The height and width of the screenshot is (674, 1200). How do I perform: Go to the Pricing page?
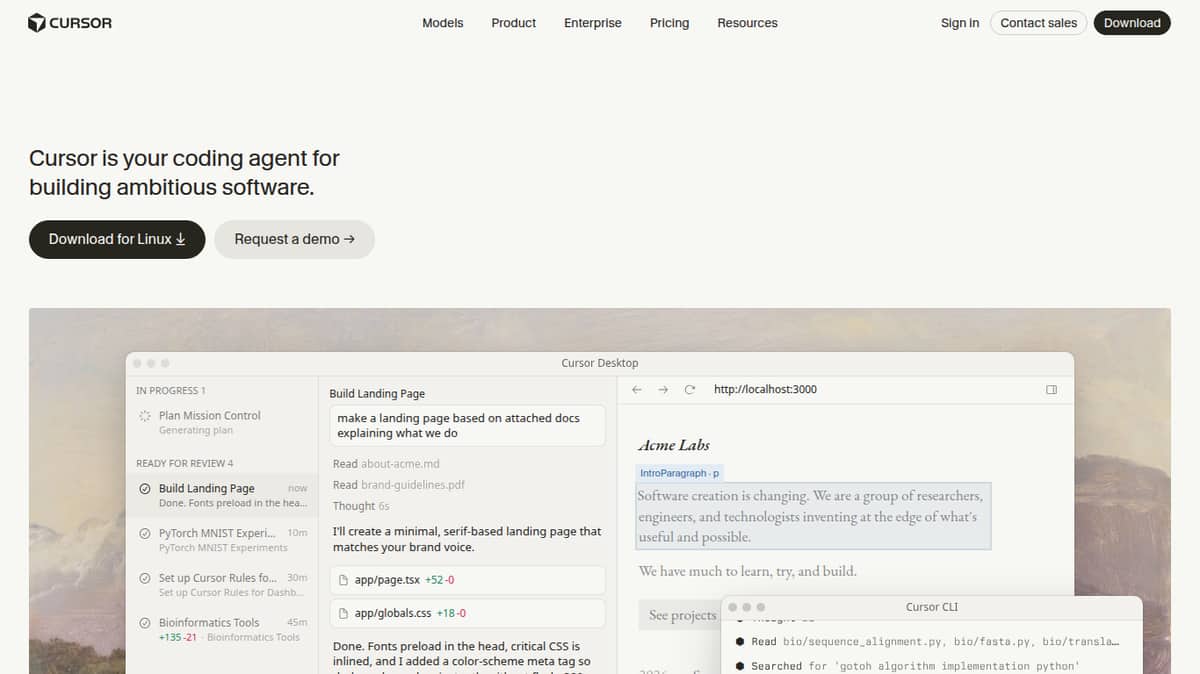[669, 23]
